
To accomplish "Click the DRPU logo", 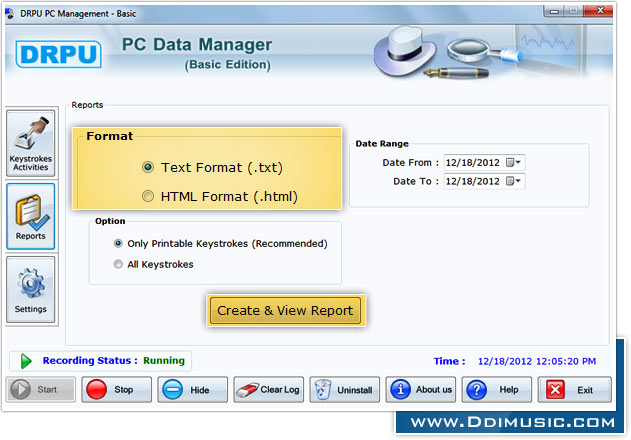I will [x=59, y=54].
